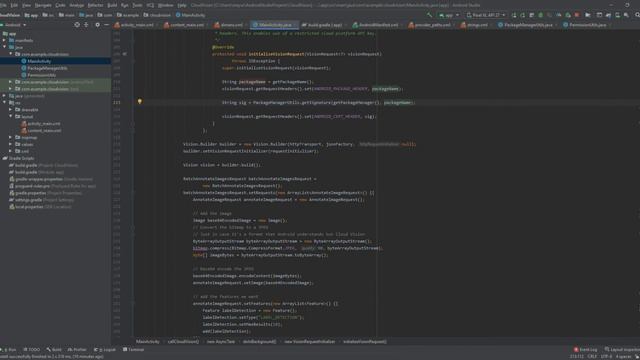Viewport: 640px width, 360px height.
Task: Open the VCS menu
Action: pyautogui.click(x=150, y=5)
